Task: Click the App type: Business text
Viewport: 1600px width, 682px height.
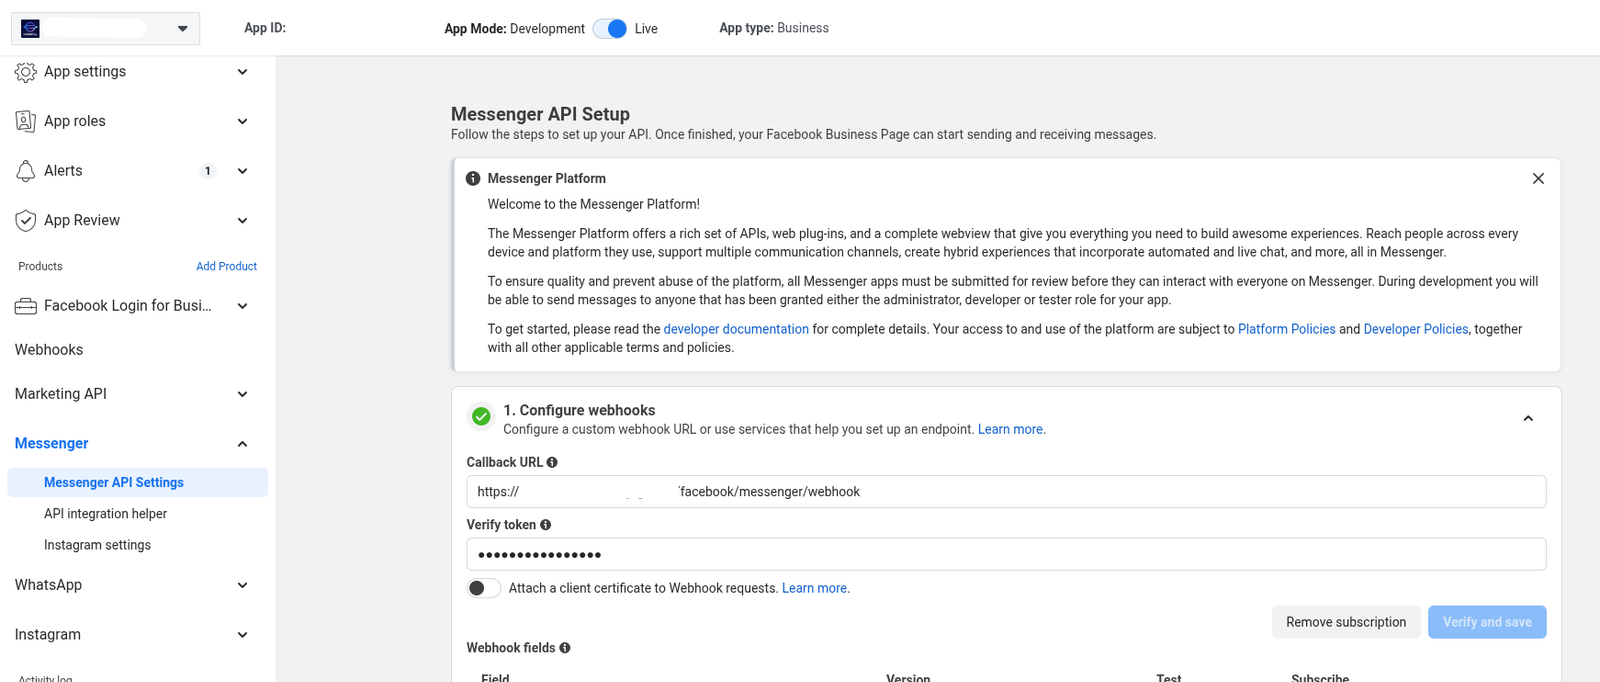Action: (774, 28)
